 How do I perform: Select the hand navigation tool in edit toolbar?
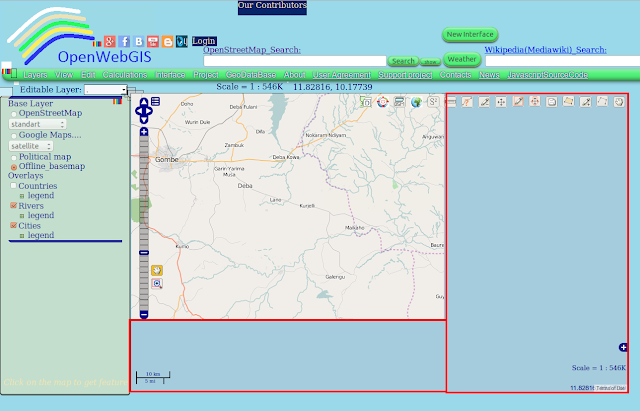619,102
